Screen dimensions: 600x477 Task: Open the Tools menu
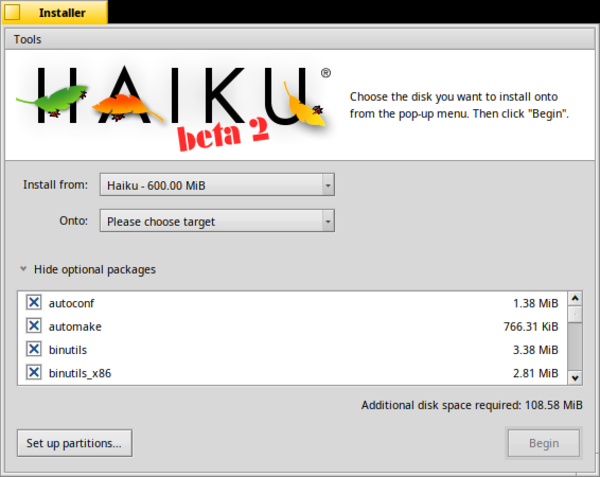27,39
